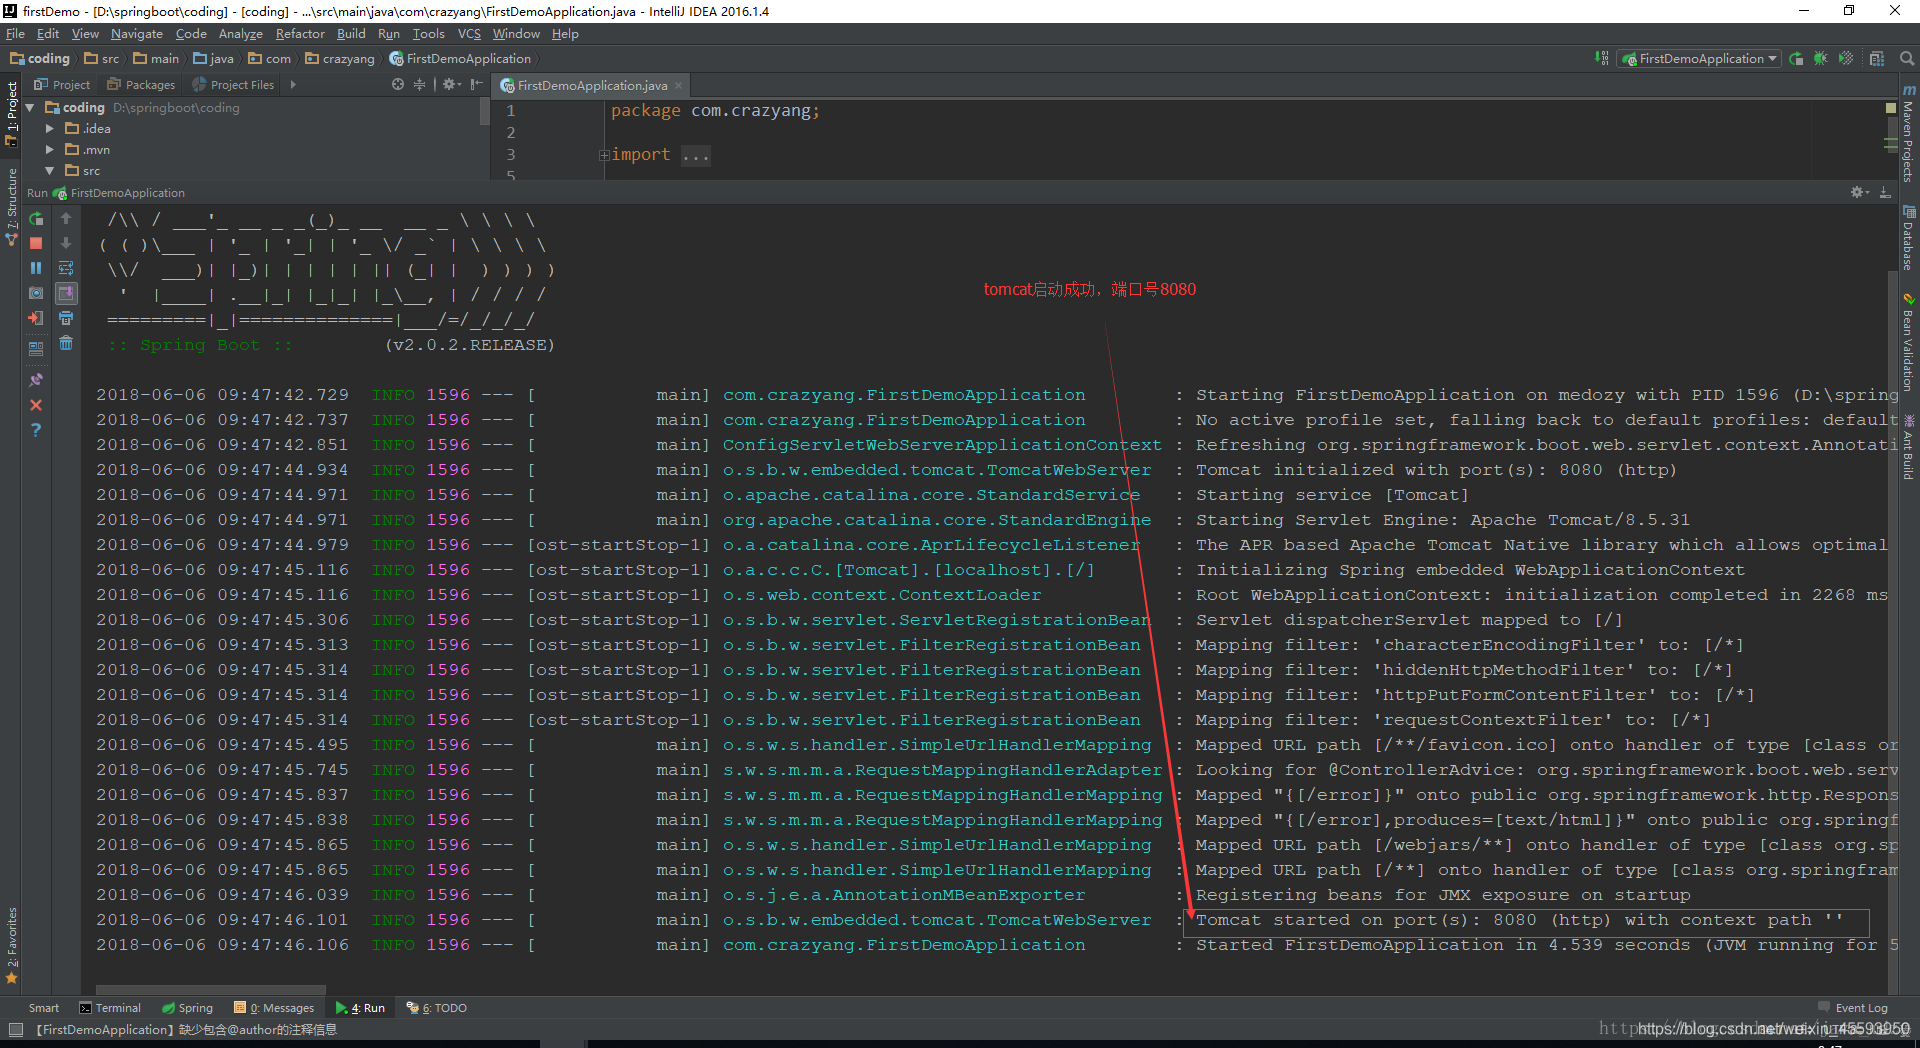Screen dimensions: 1920x1048
Task: Switch to the Packages view tab
Action: tap(141, 85)
